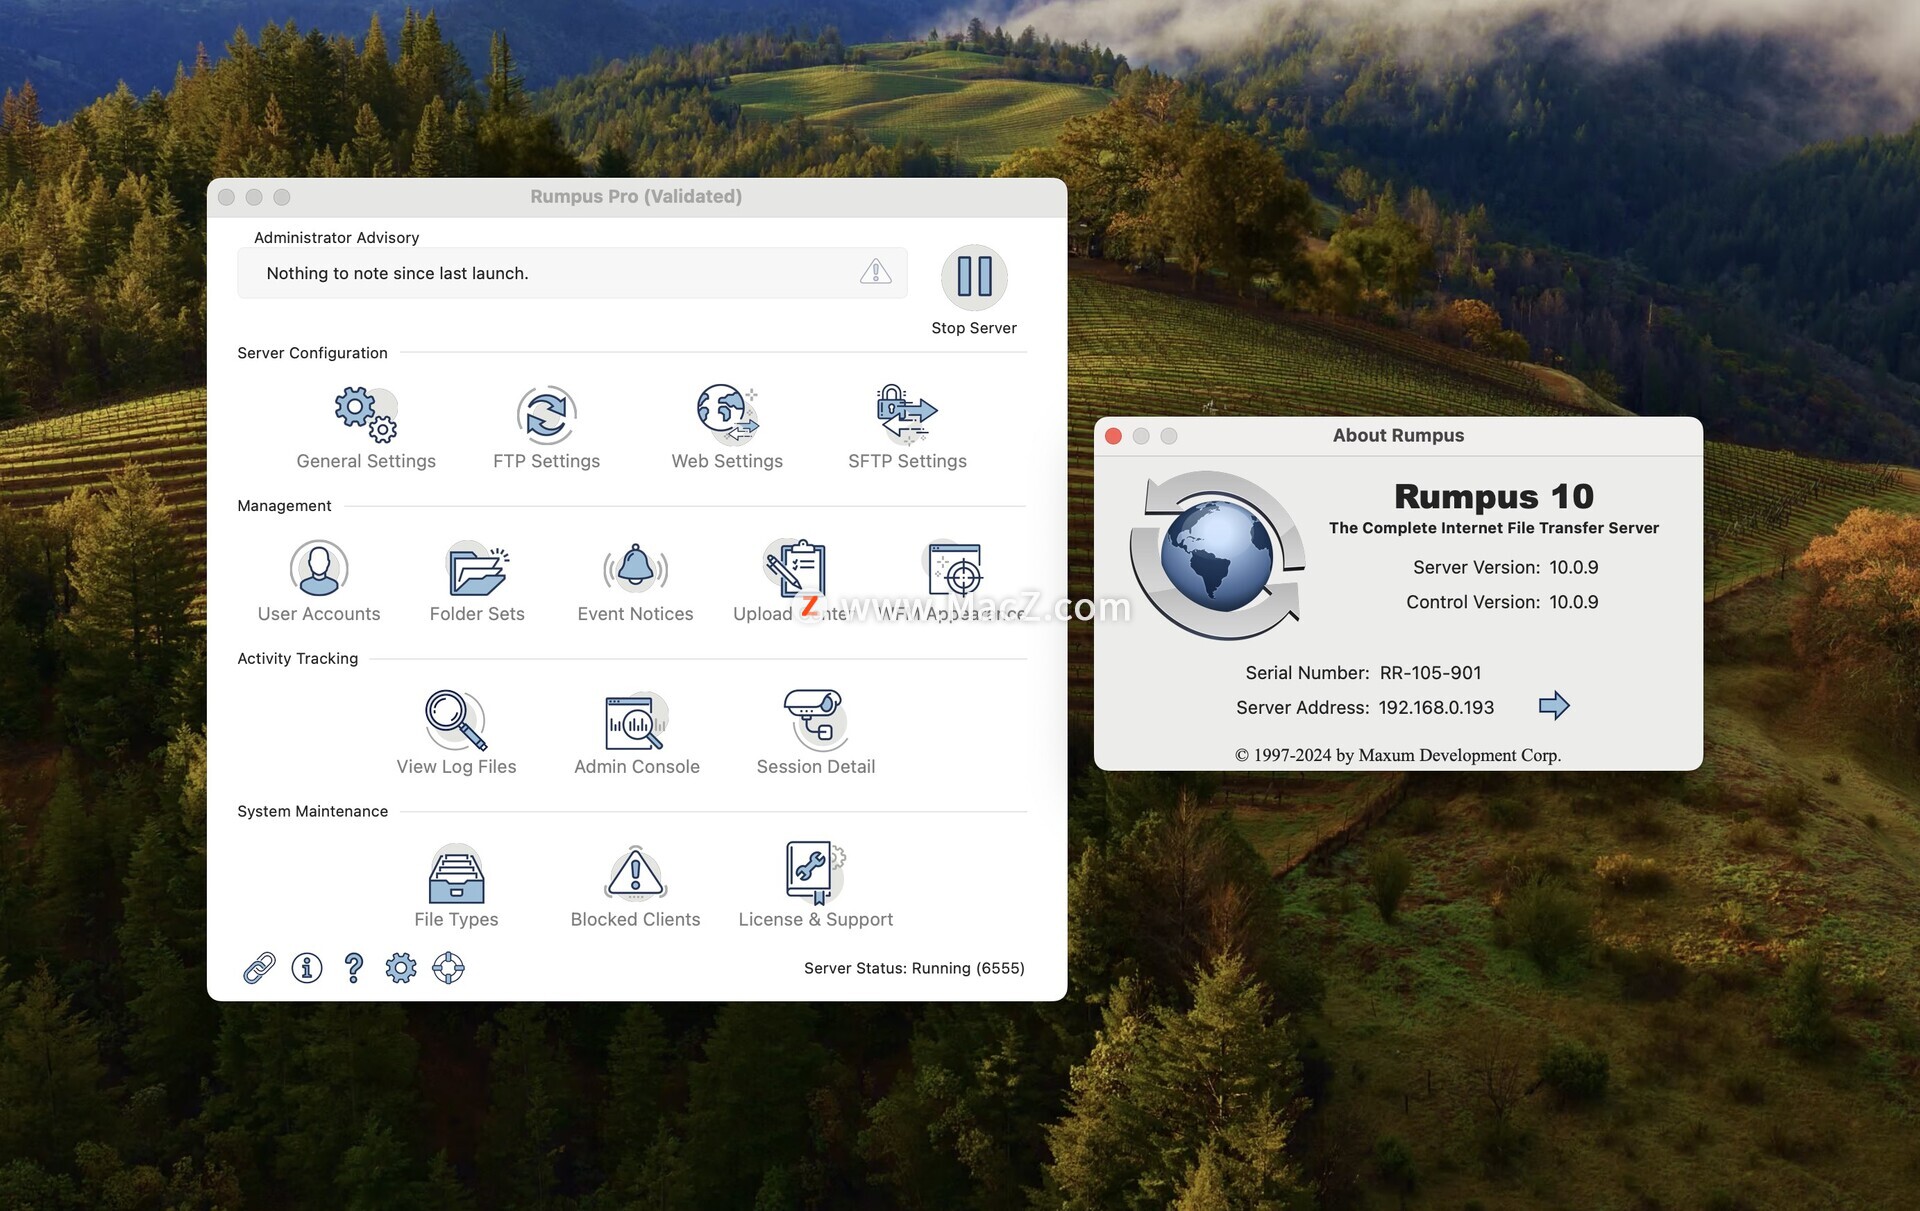Open Folder Sets icon
Image resolution: width=1920 pixels, height=1211 pixels.
(x=477, y=568)
